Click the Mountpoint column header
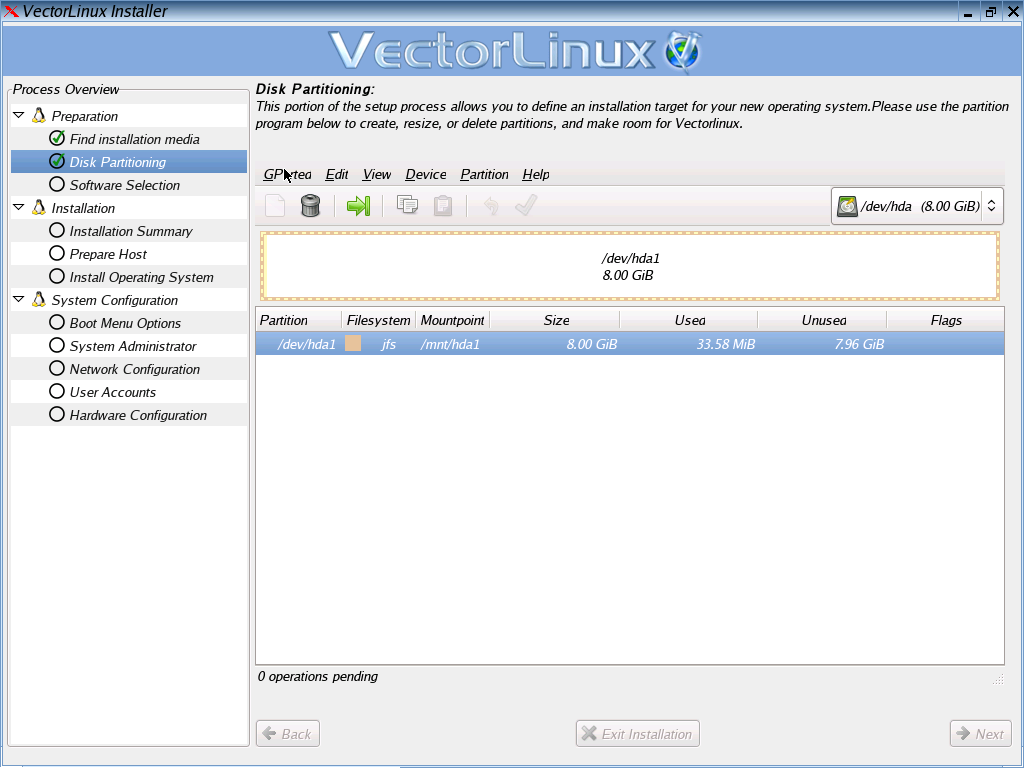 coord(453,320)
